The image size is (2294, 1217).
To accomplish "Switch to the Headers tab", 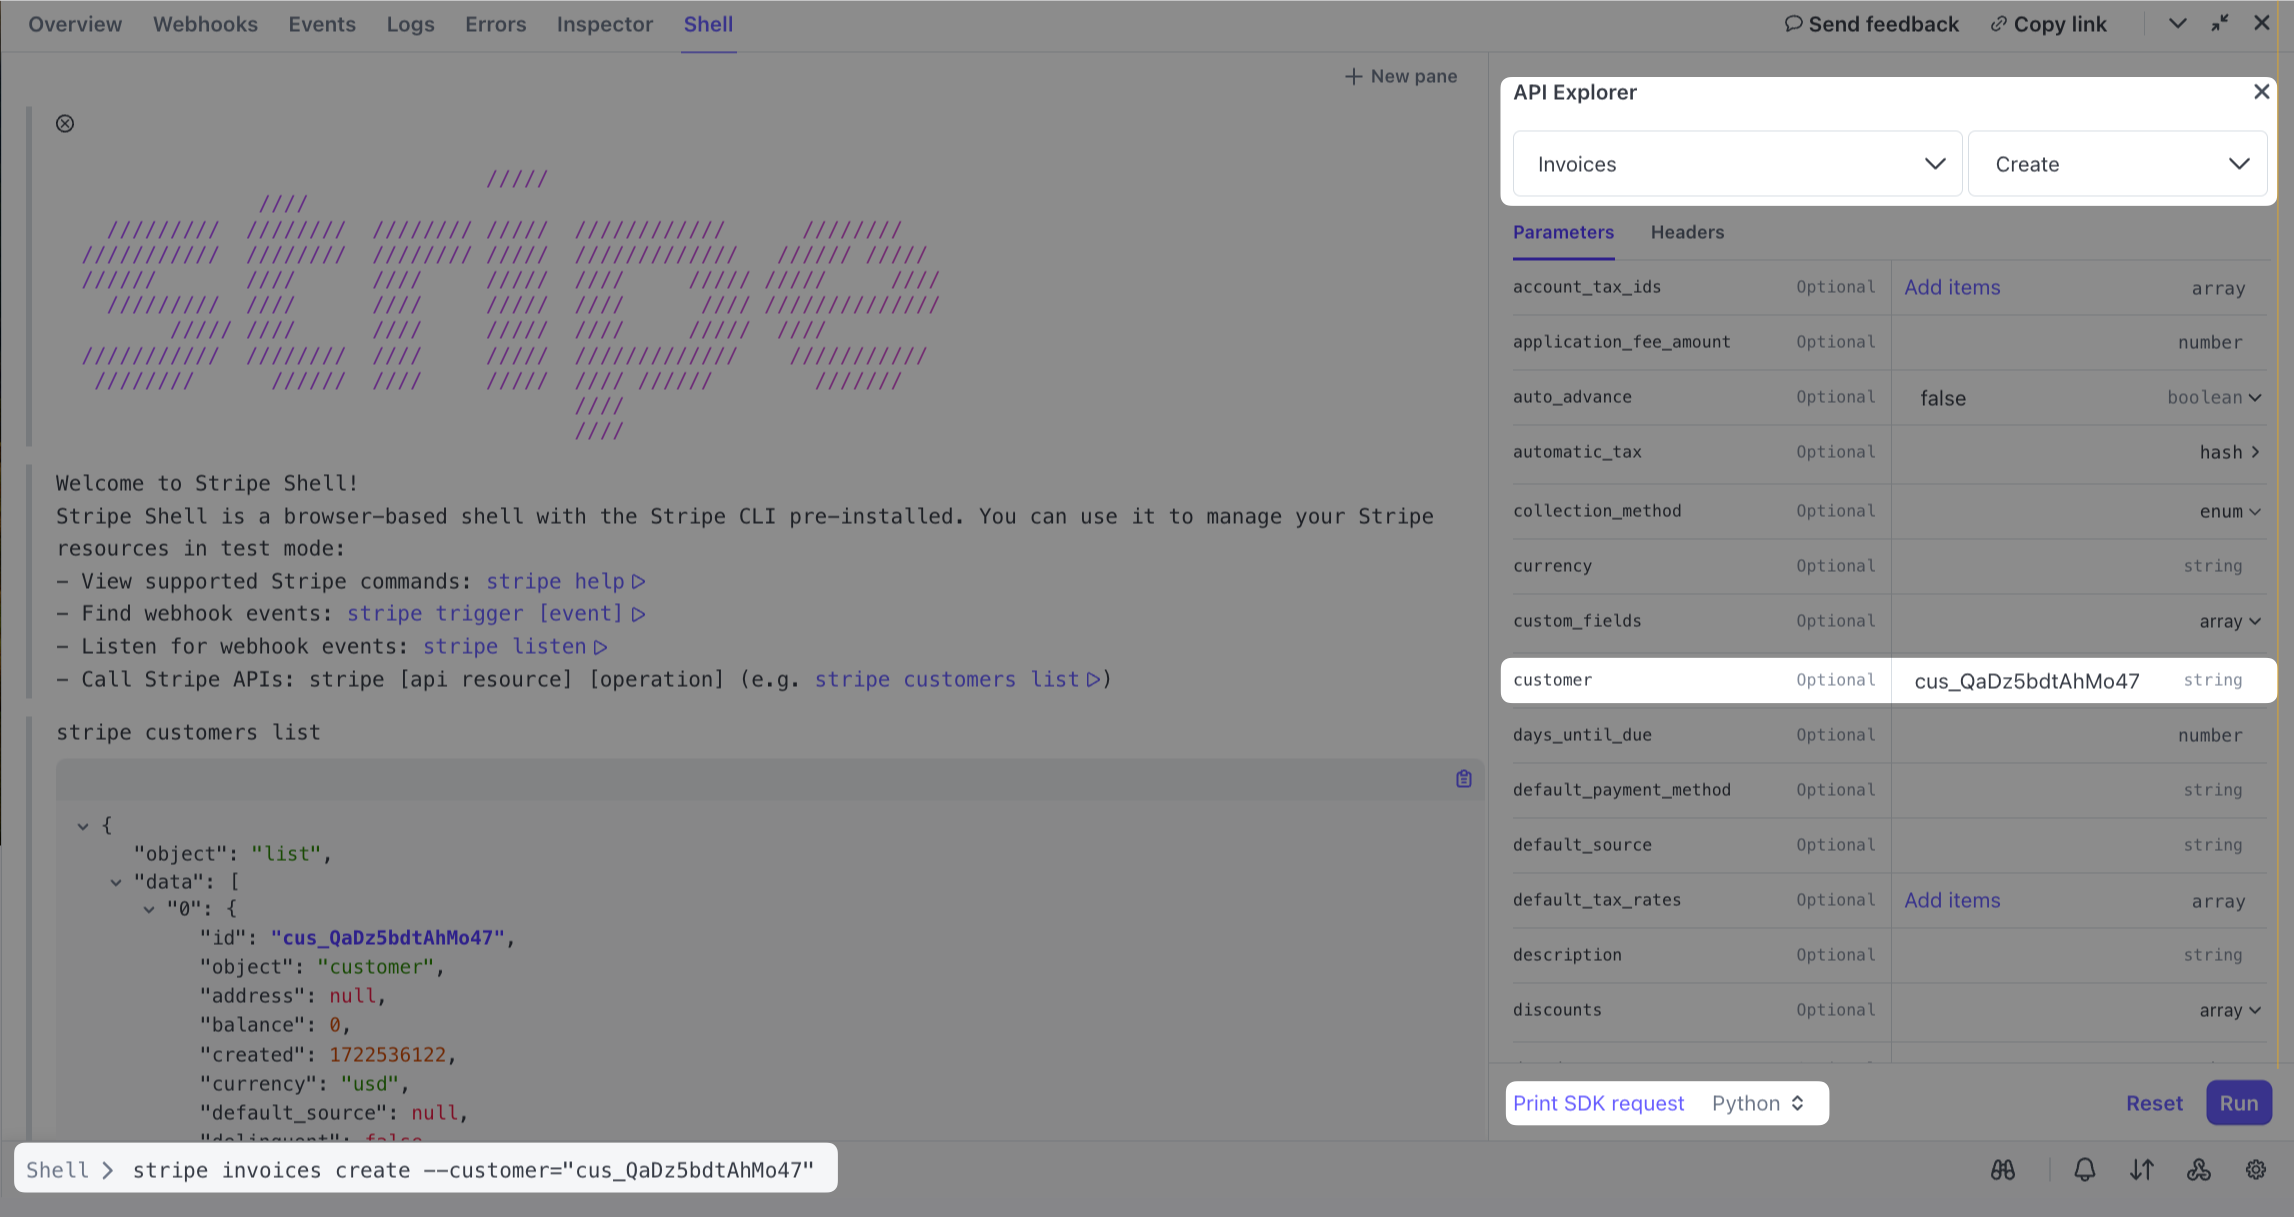I will pyautogui.click(x=1687, y=232).
